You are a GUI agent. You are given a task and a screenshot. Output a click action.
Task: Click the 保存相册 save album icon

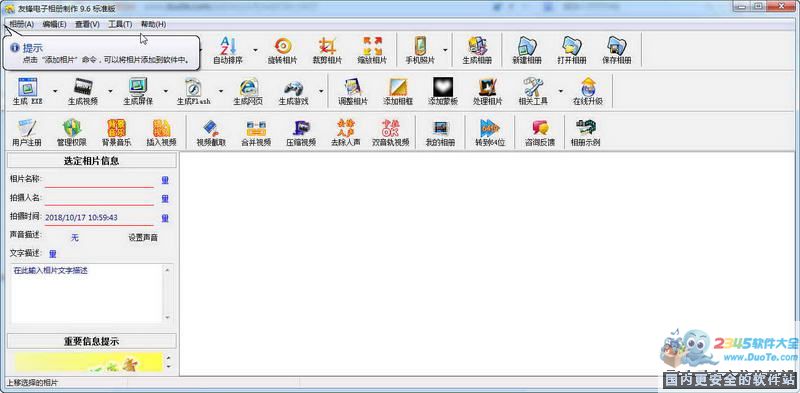coord(617,51)
